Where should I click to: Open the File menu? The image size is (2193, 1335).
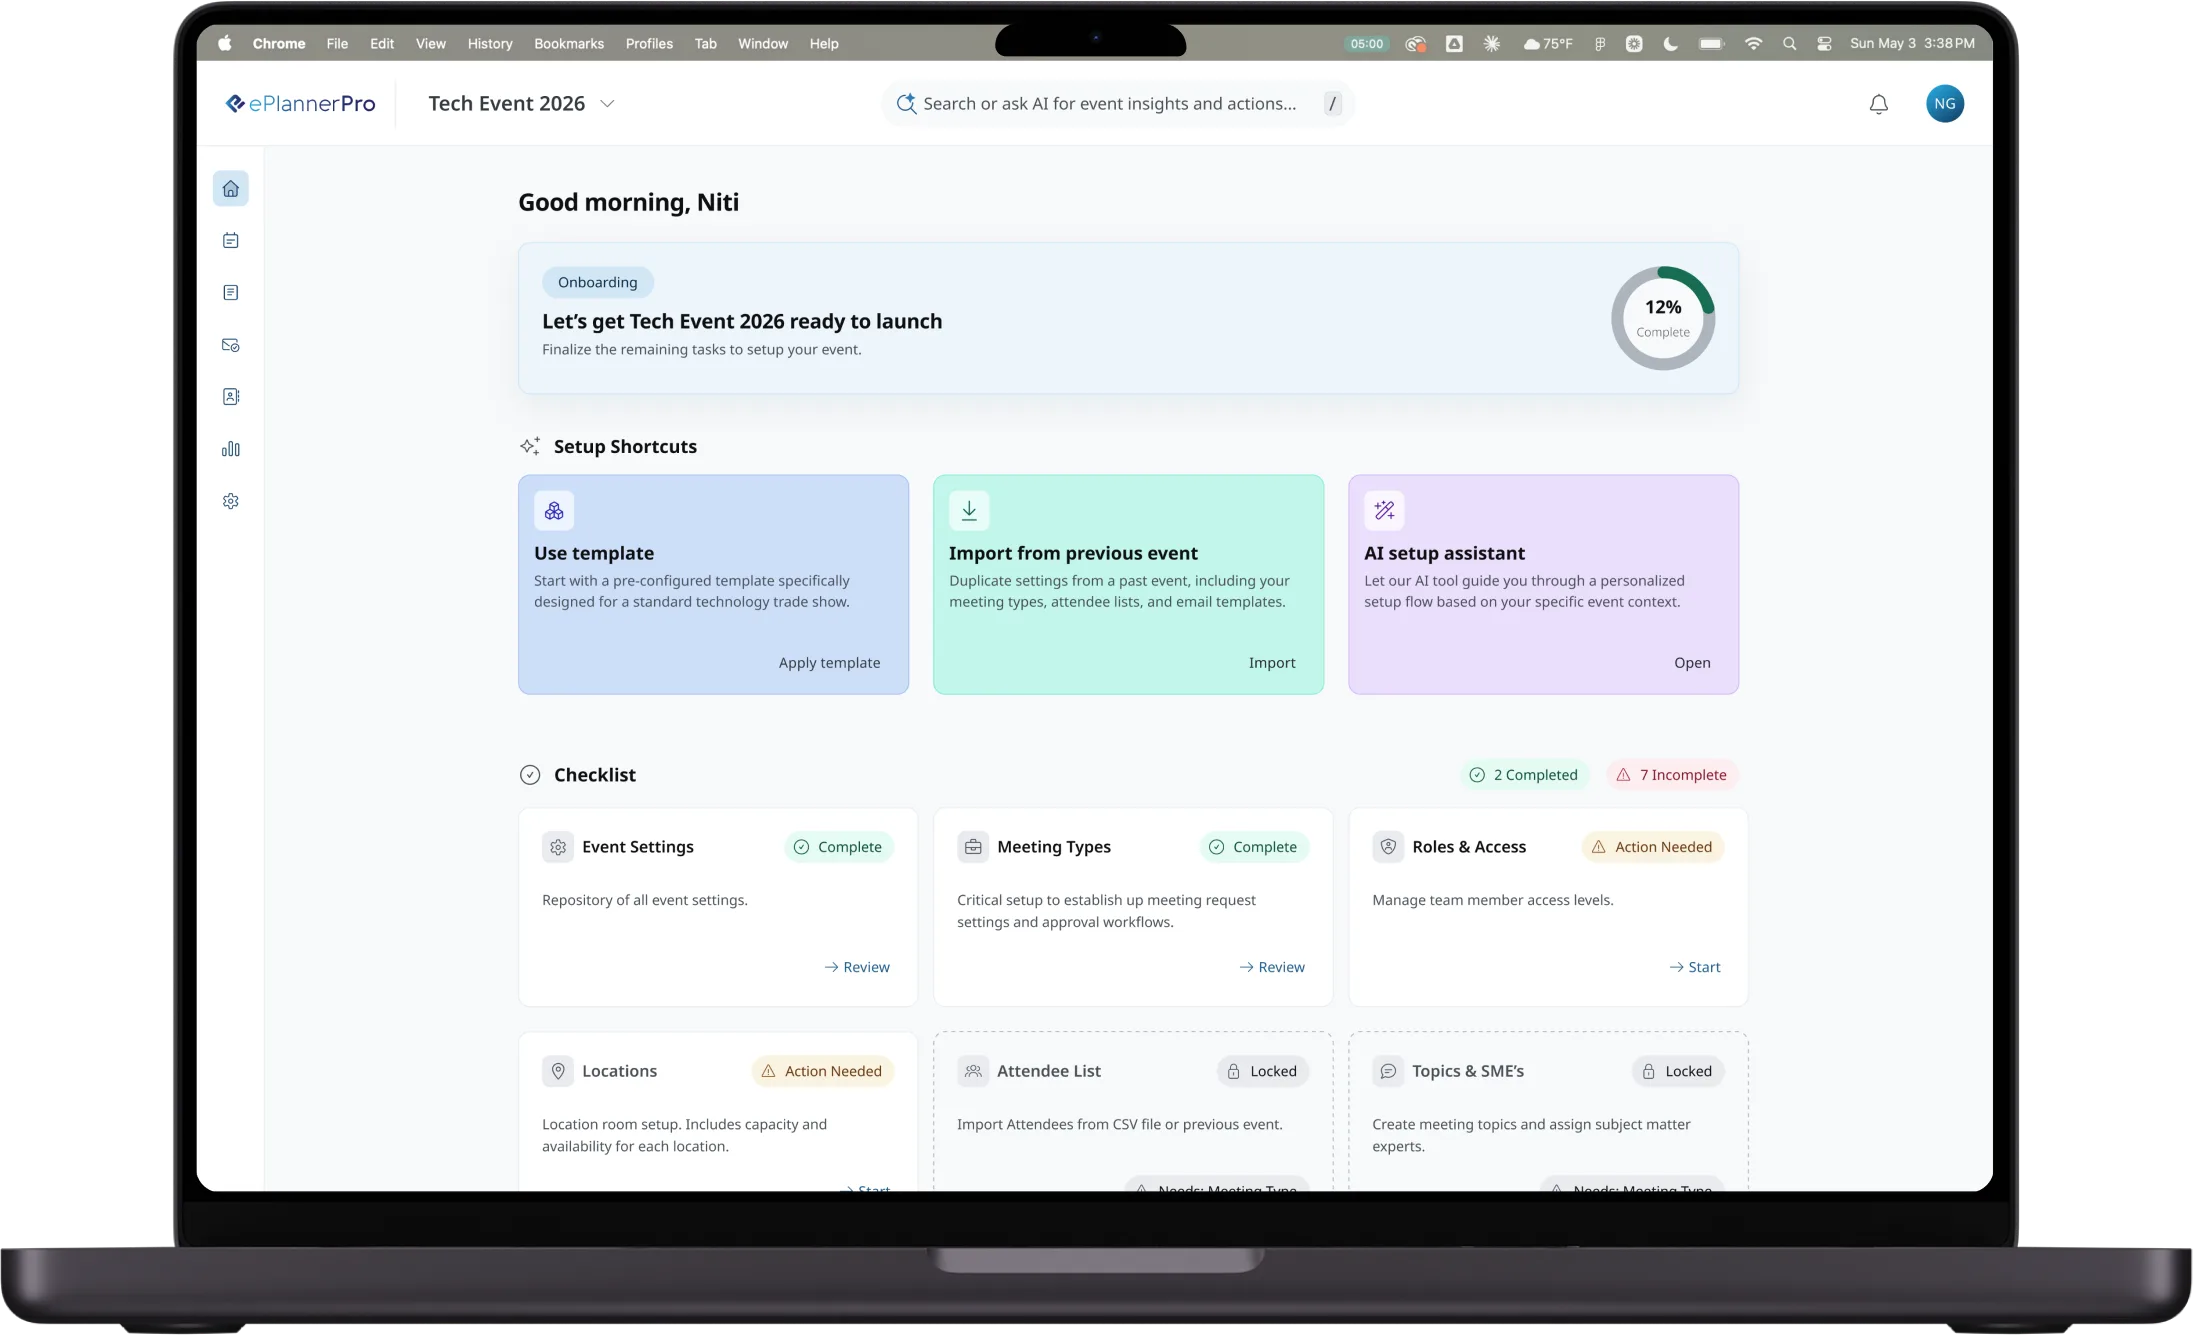coord(337,44)
